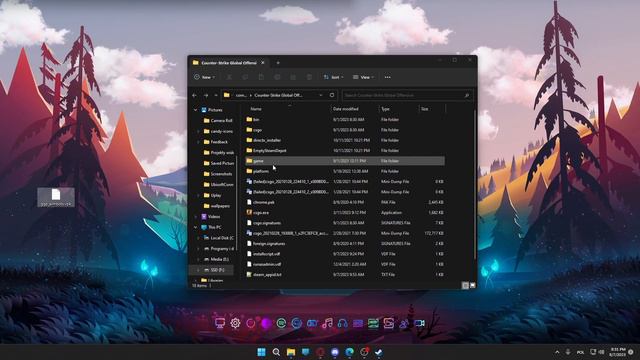Expand the Feedback folder in the tree
The image size is (640, 360).
tap(198, 142)
